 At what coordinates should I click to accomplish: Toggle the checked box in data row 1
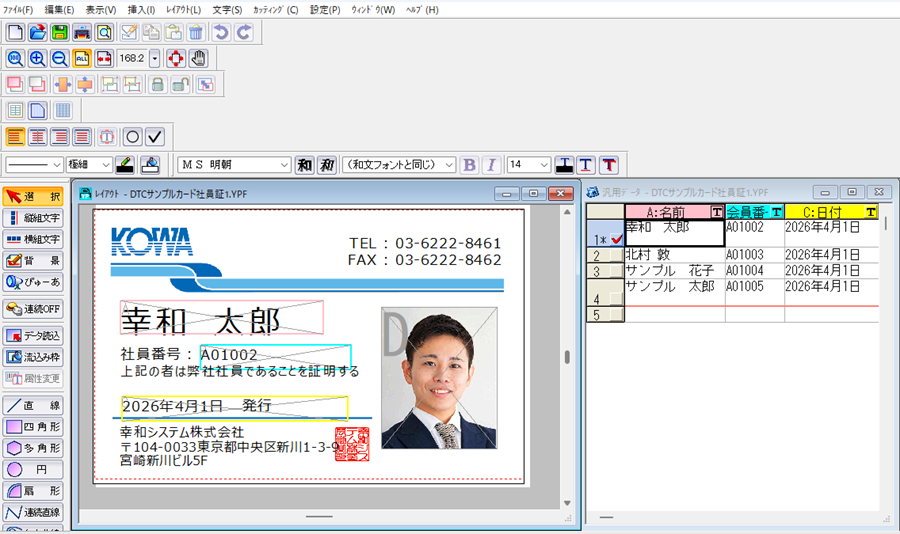[x=616, y=240]
